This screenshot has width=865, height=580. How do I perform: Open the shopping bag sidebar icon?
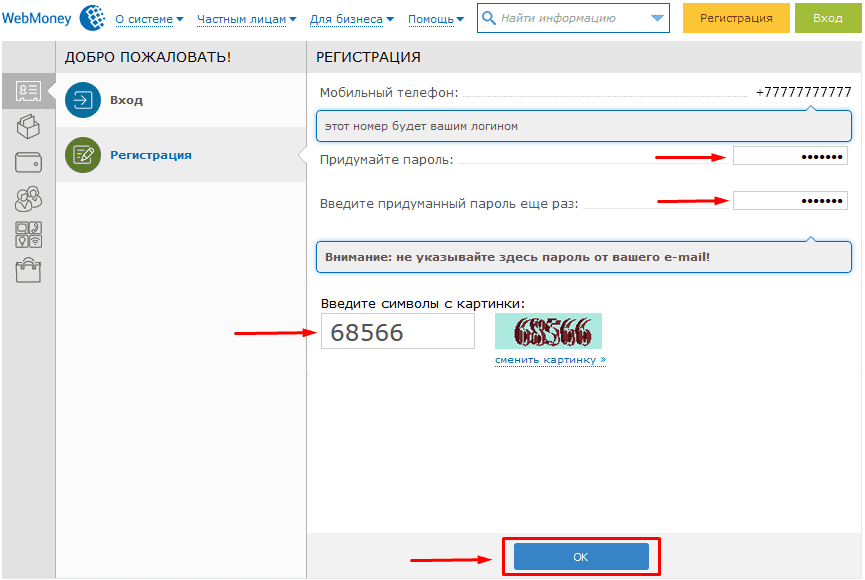[28, 270]
